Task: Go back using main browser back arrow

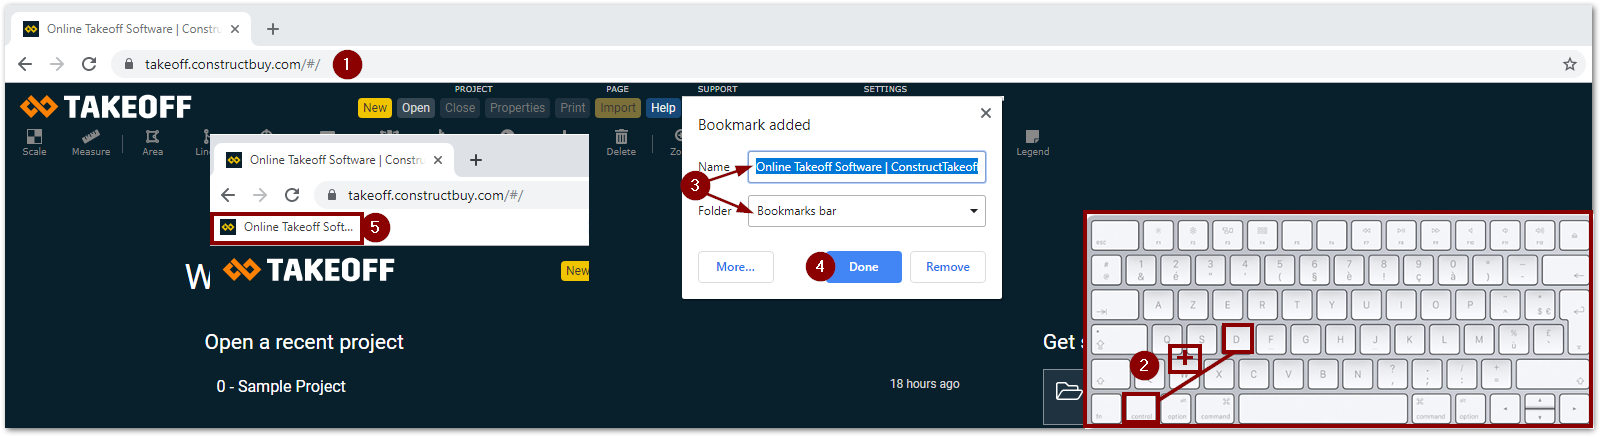Action: pyautogui.click(x=25, y=64)
